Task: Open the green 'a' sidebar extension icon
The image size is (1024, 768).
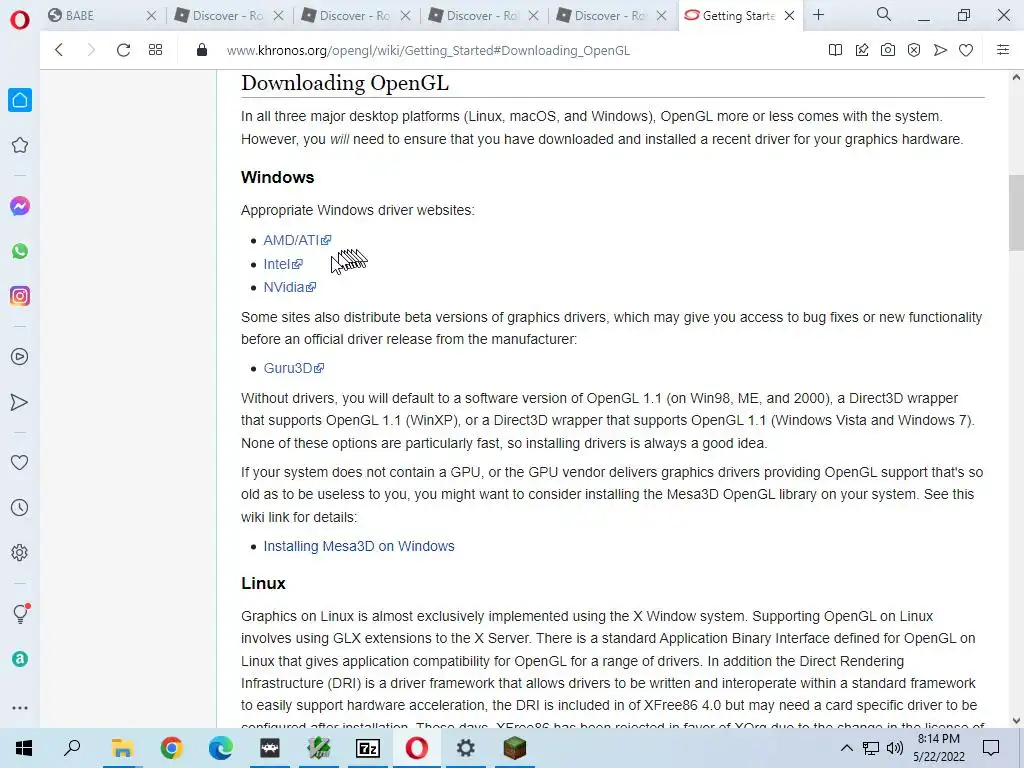Action: pyautogui.click(x=20, y=659)
